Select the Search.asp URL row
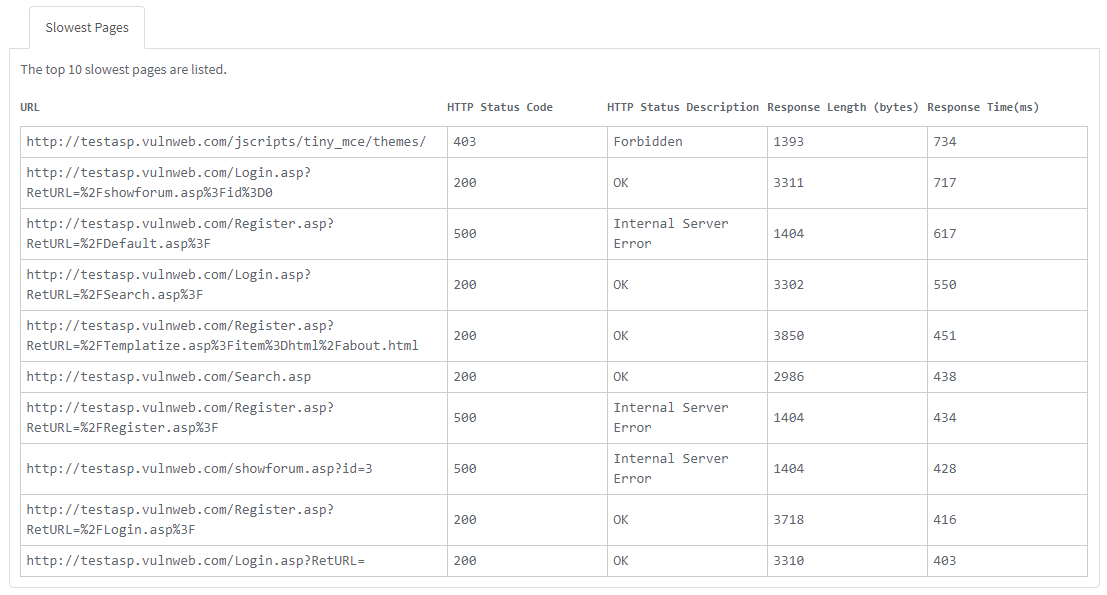The height and width of the screenshot is (595, 1107). coord(168,377)
